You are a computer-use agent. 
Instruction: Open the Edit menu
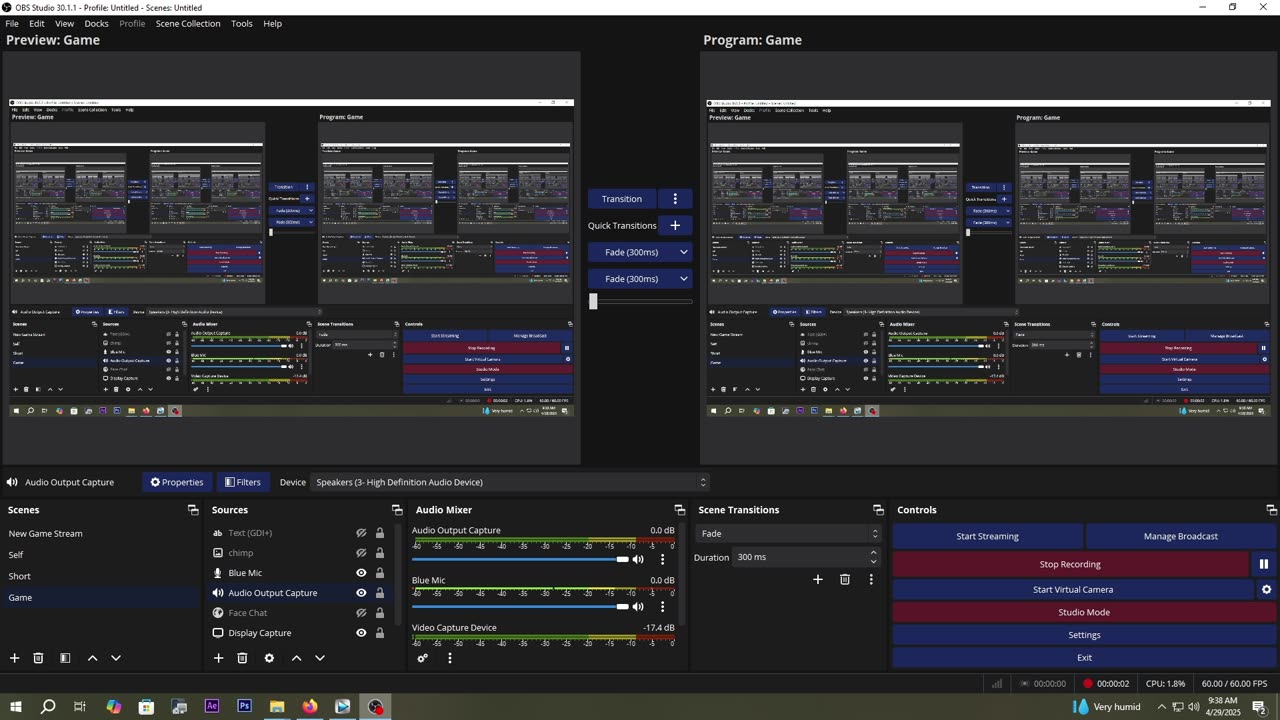click(36, 23)
